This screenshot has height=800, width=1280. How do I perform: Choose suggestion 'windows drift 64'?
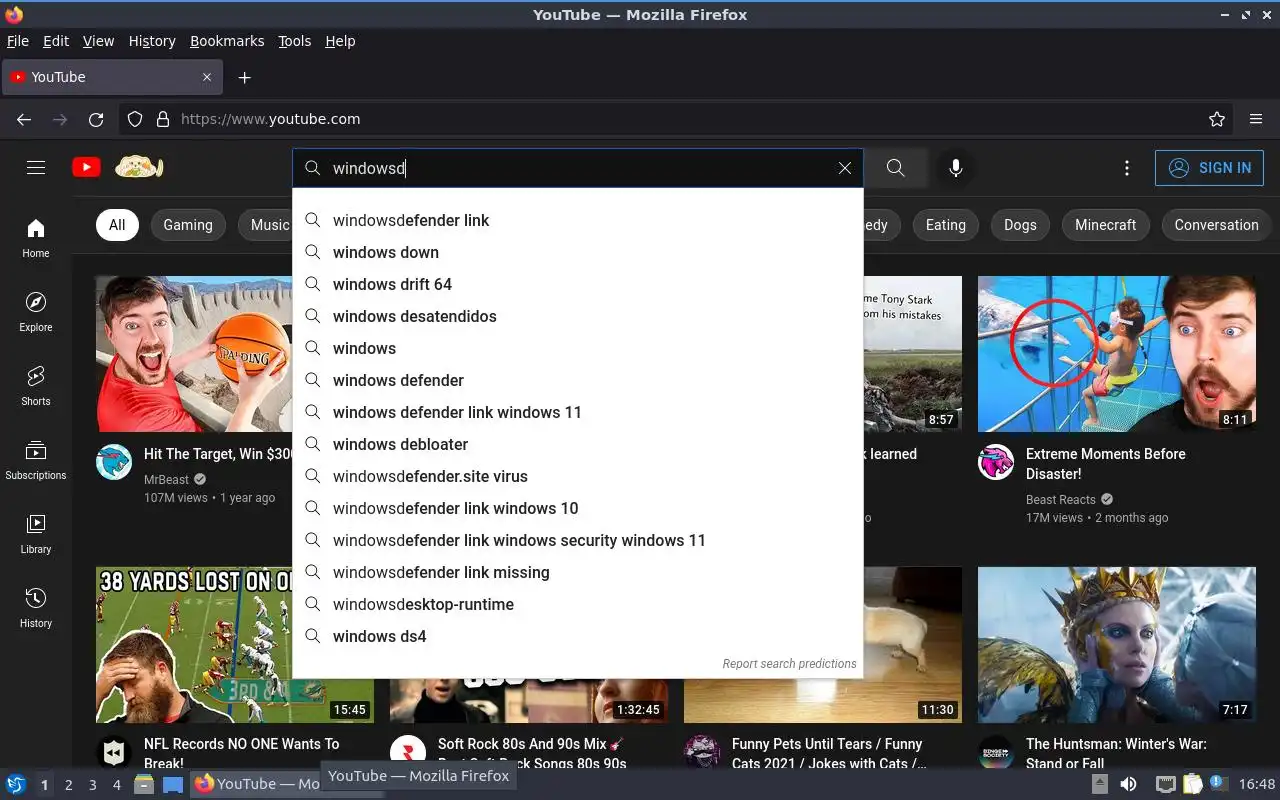pos(578,284)
